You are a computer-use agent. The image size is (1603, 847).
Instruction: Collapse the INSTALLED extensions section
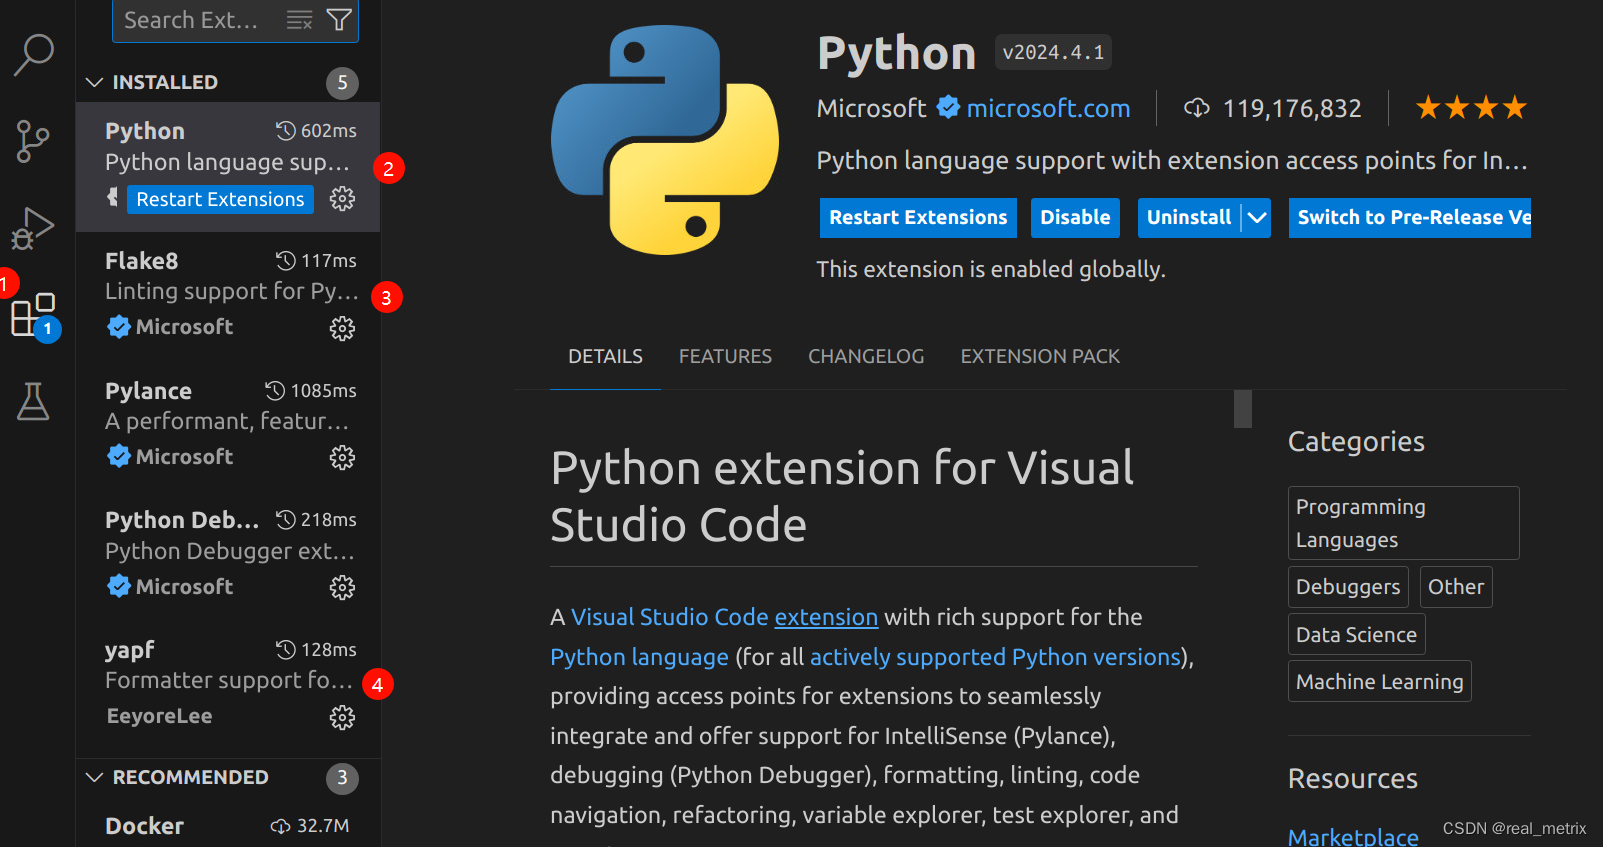tap(95, 82)
